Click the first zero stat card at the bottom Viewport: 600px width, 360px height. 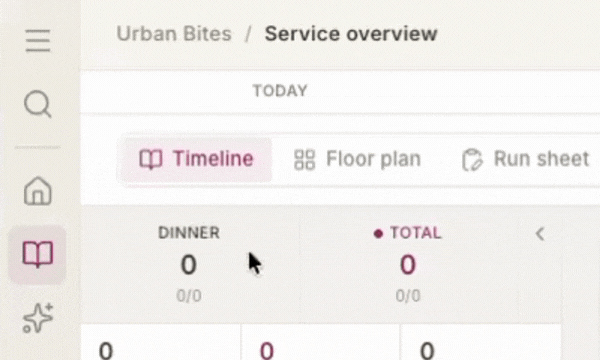[161, 342]
